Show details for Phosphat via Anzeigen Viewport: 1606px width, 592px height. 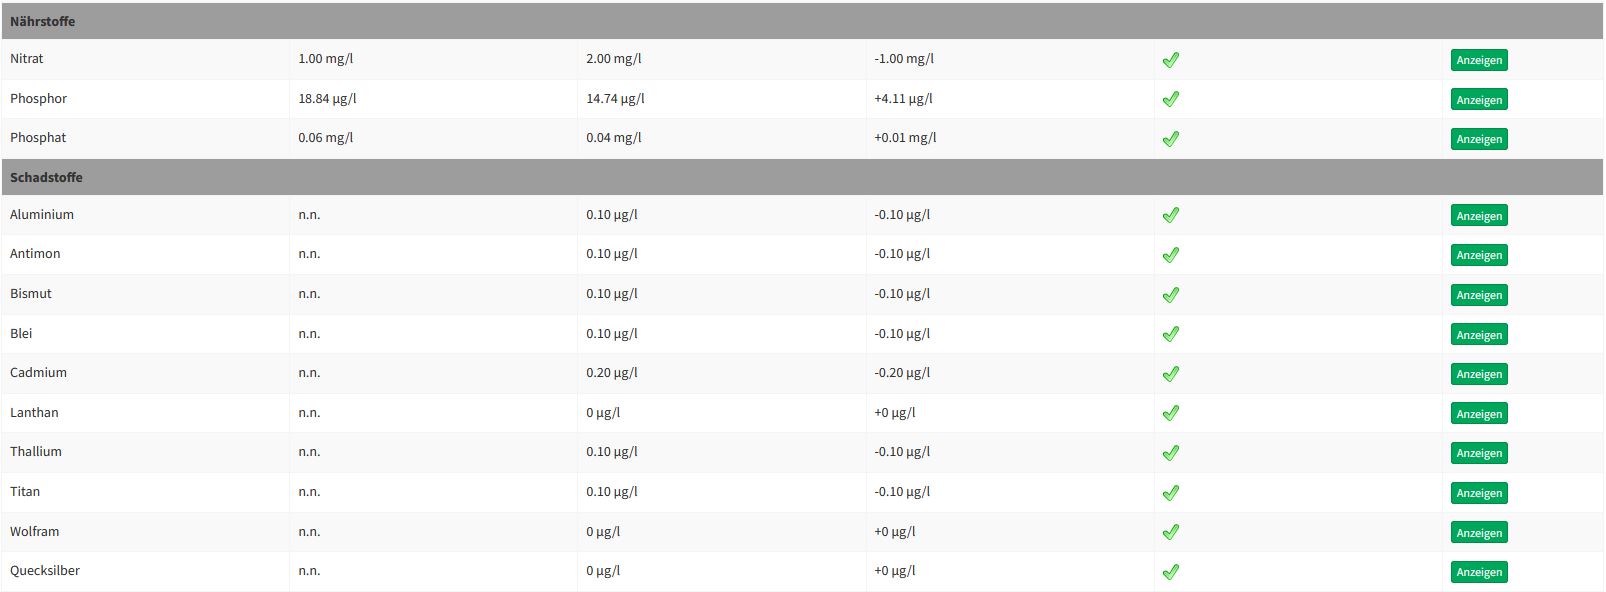pyautogui.click(x=1478, y=139)
